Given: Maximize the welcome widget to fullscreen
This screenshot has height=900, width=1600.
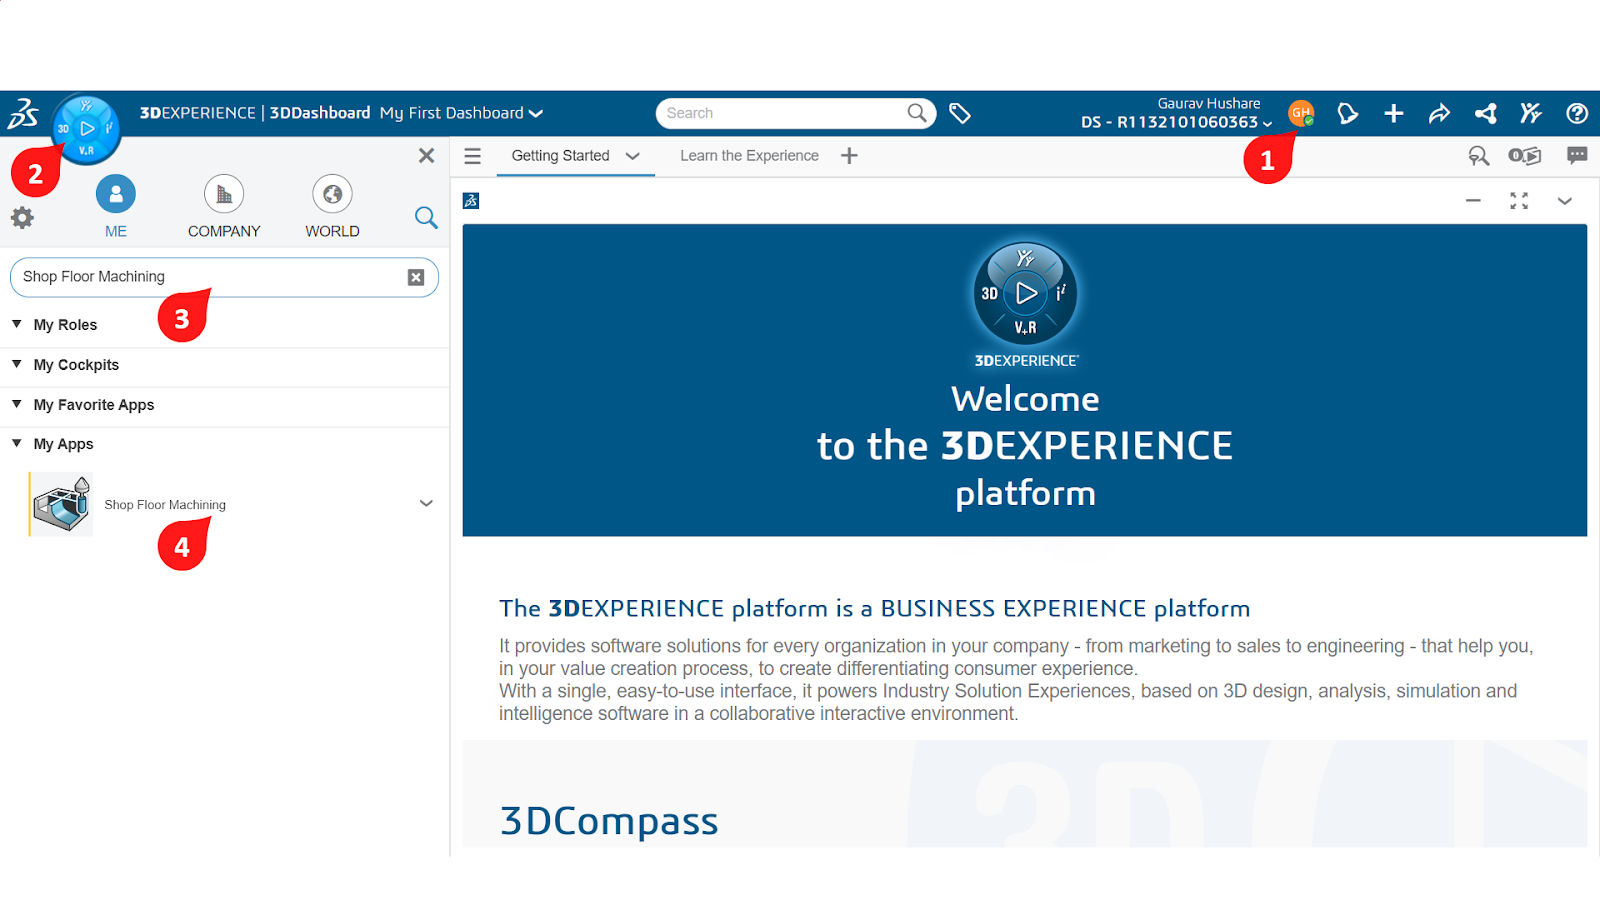Looking at the screenshot, I should point(1519,201).
